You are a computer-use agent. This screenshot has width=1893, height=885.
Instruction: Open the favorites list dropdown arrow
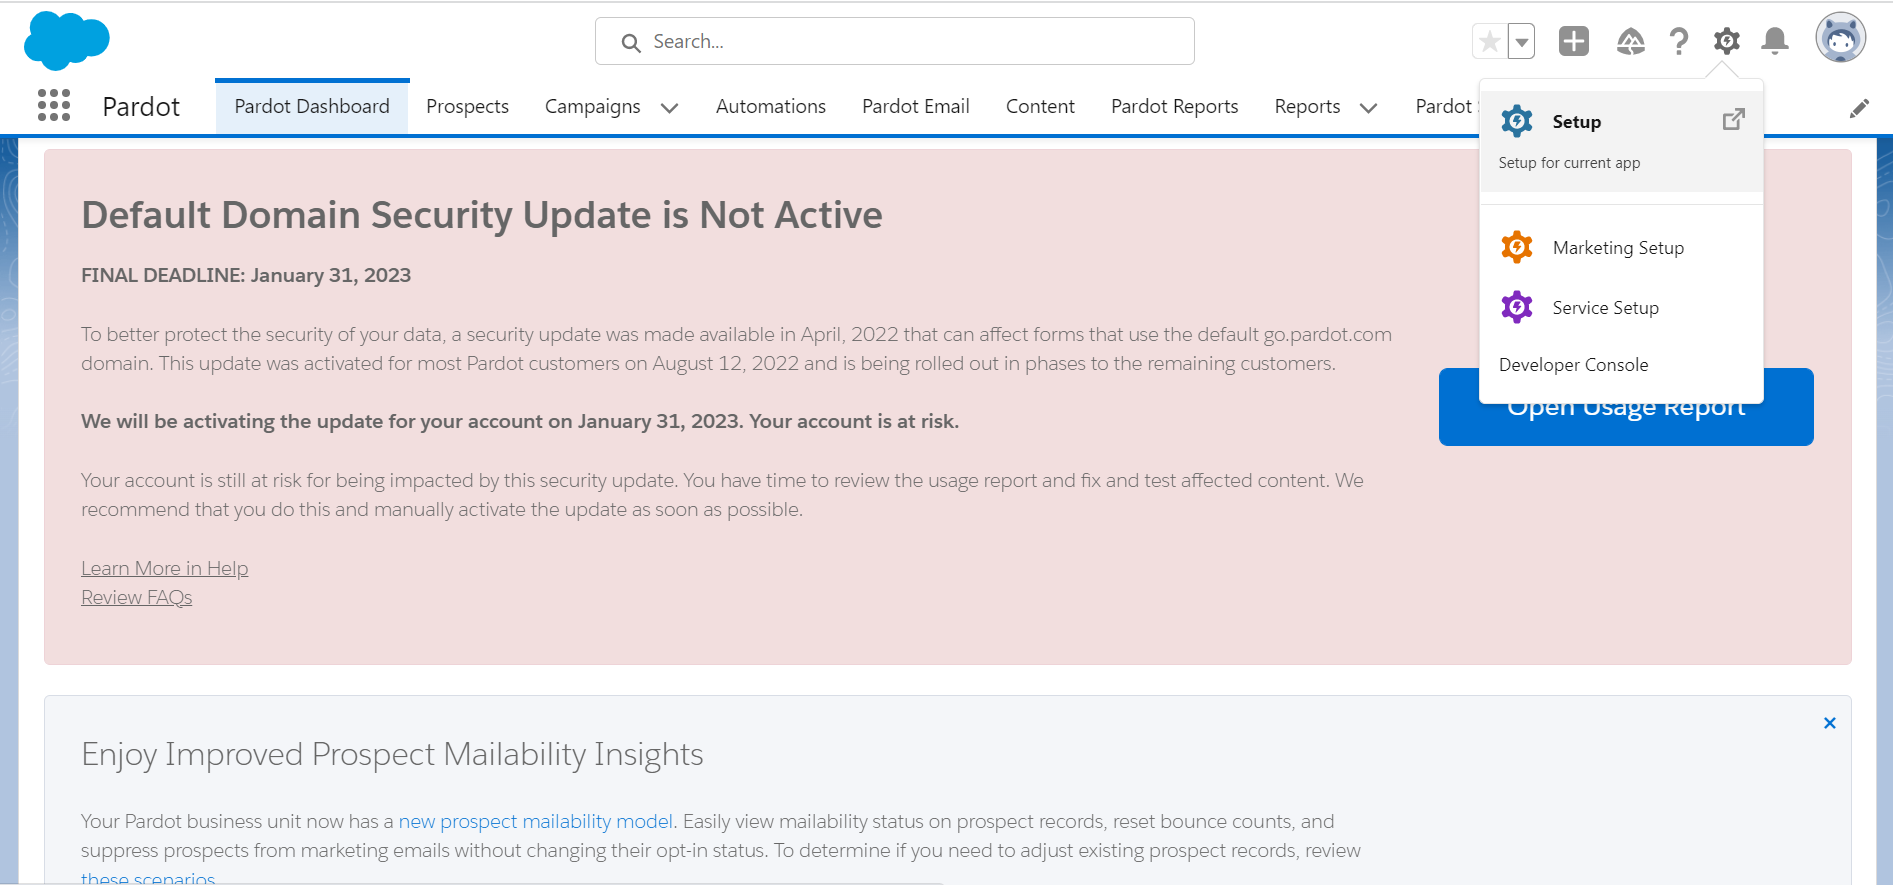(1521, 42)
